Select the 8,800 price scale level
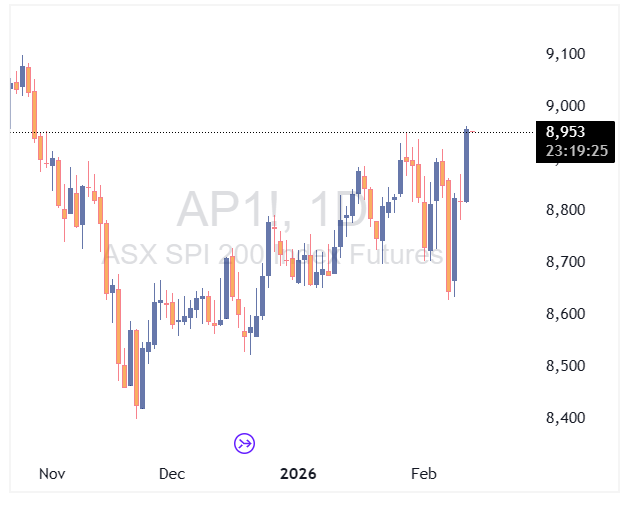This screenshot has width=629, height=513. point(565,210)
